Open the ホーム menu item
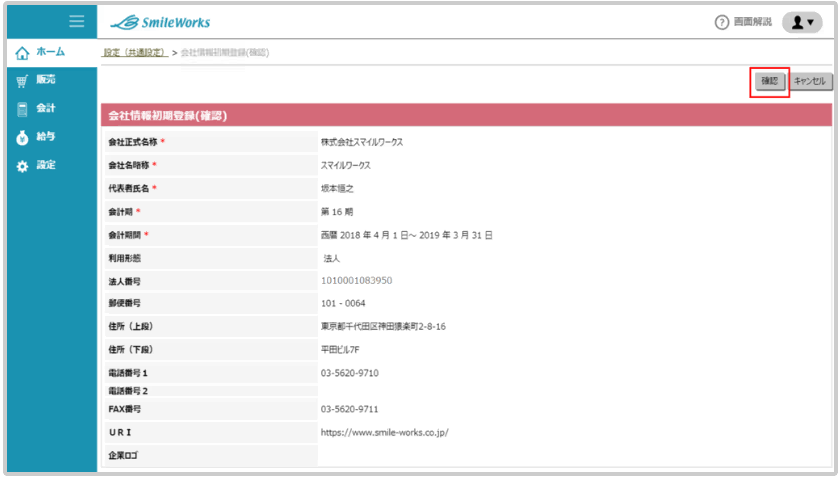 coord(50,52)
